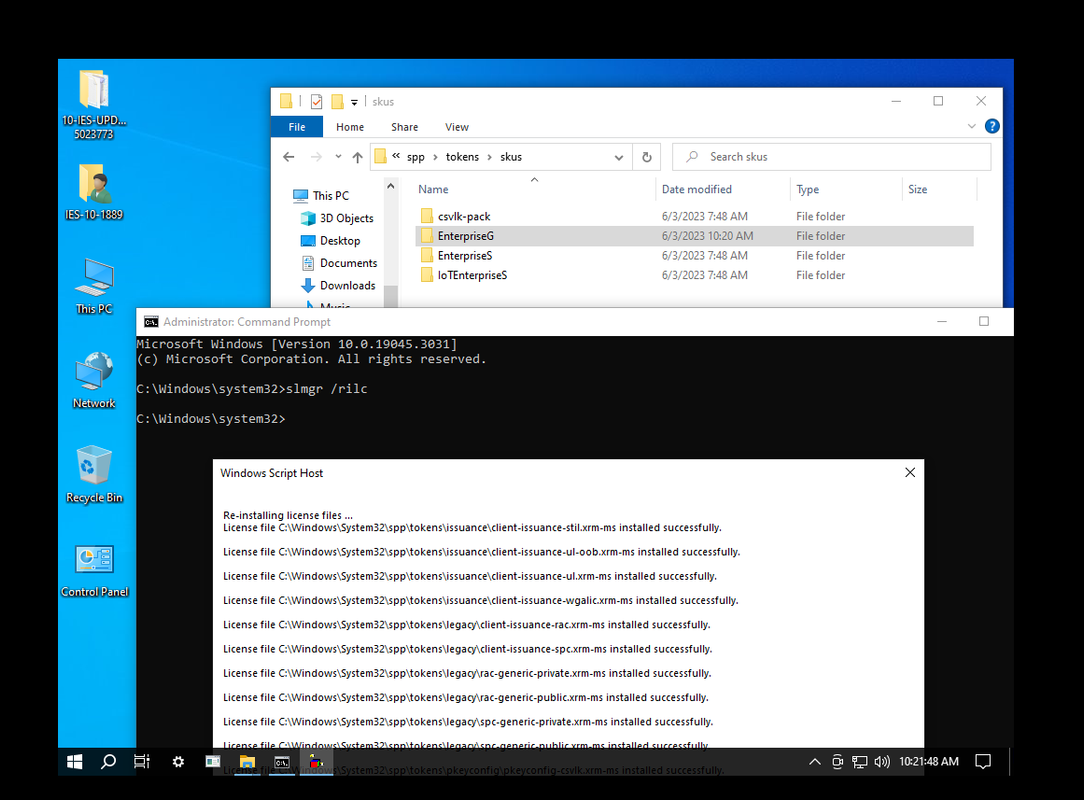Switch to Command Prompt on taskbar
The height and width of the screenshot is (800, 1084).
[282, 762]
